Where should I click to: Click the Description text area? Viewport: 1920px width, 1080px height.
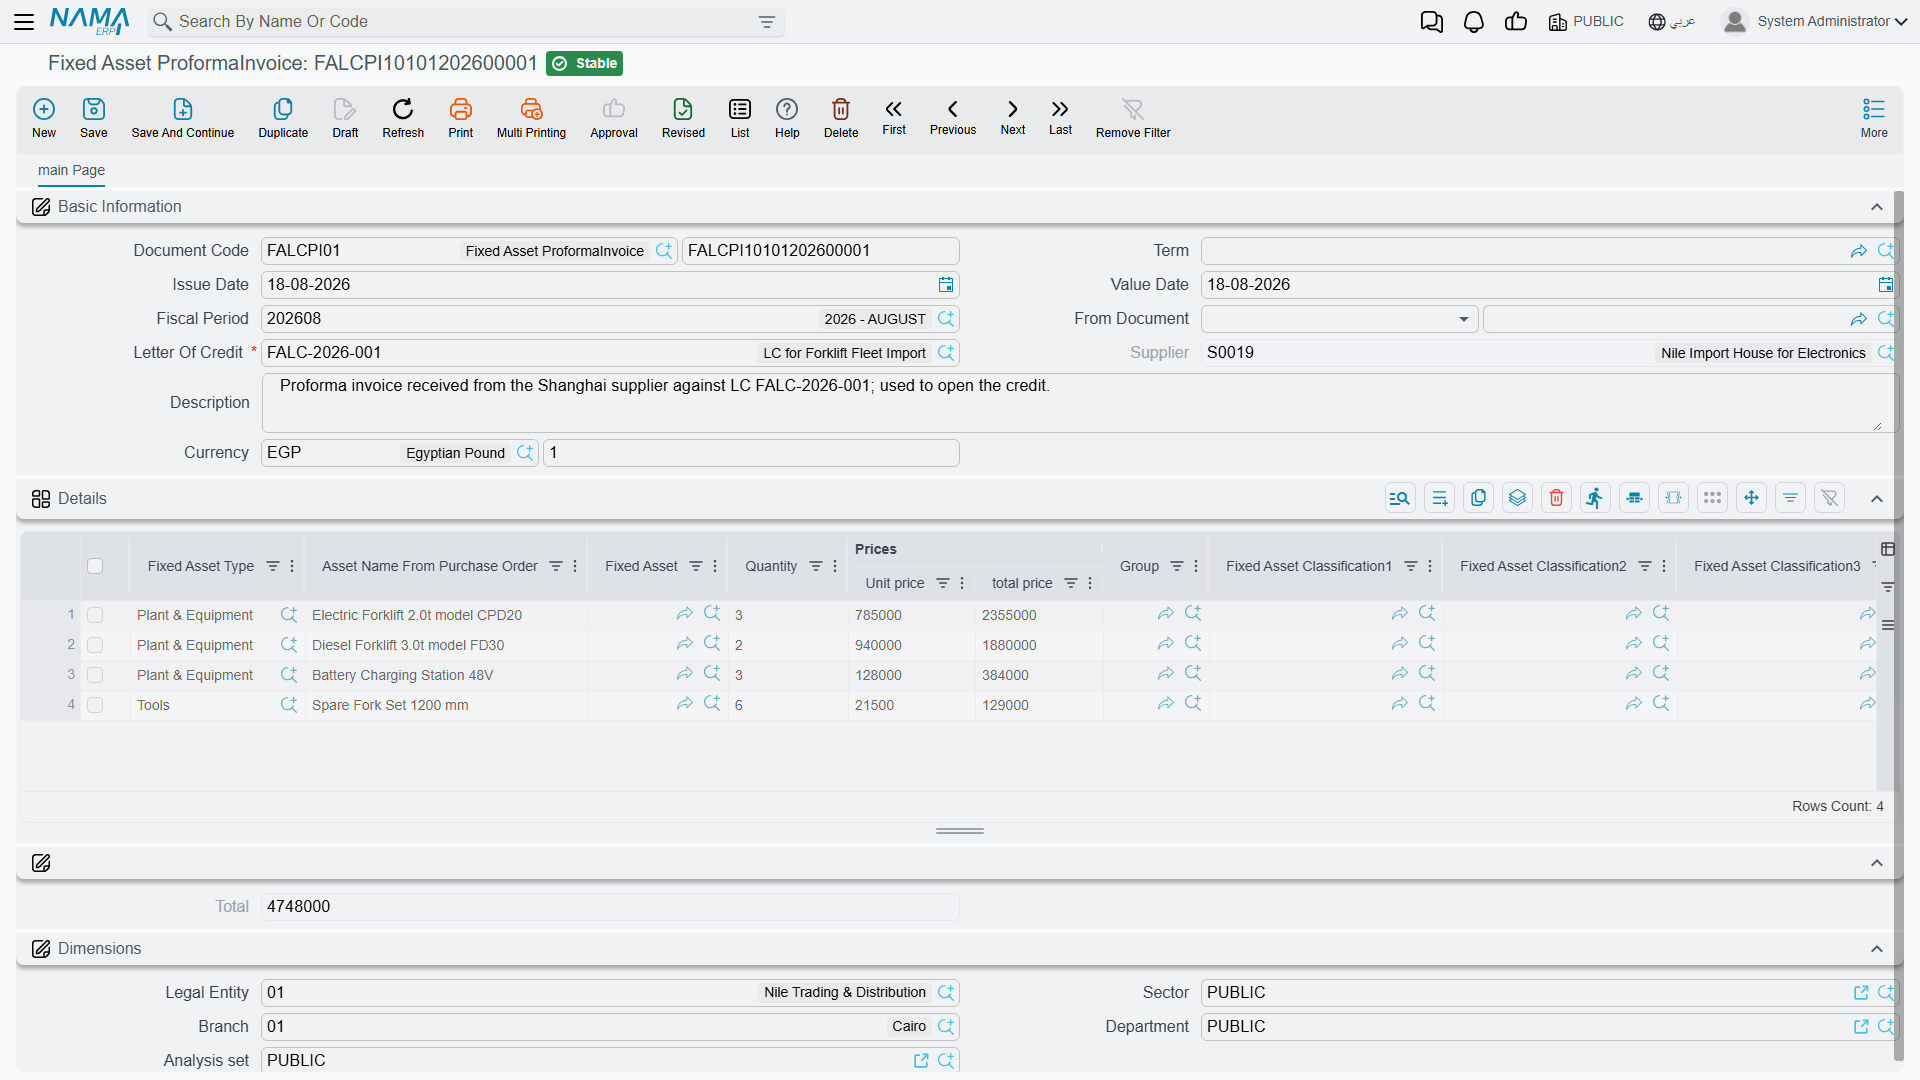(x=1078, y=403)
